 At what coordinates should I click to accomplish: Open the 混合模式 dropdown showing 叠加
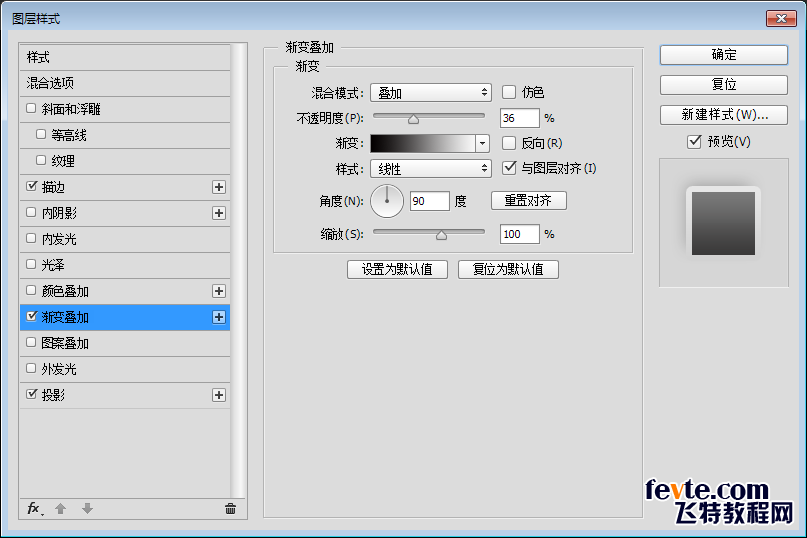431,93
